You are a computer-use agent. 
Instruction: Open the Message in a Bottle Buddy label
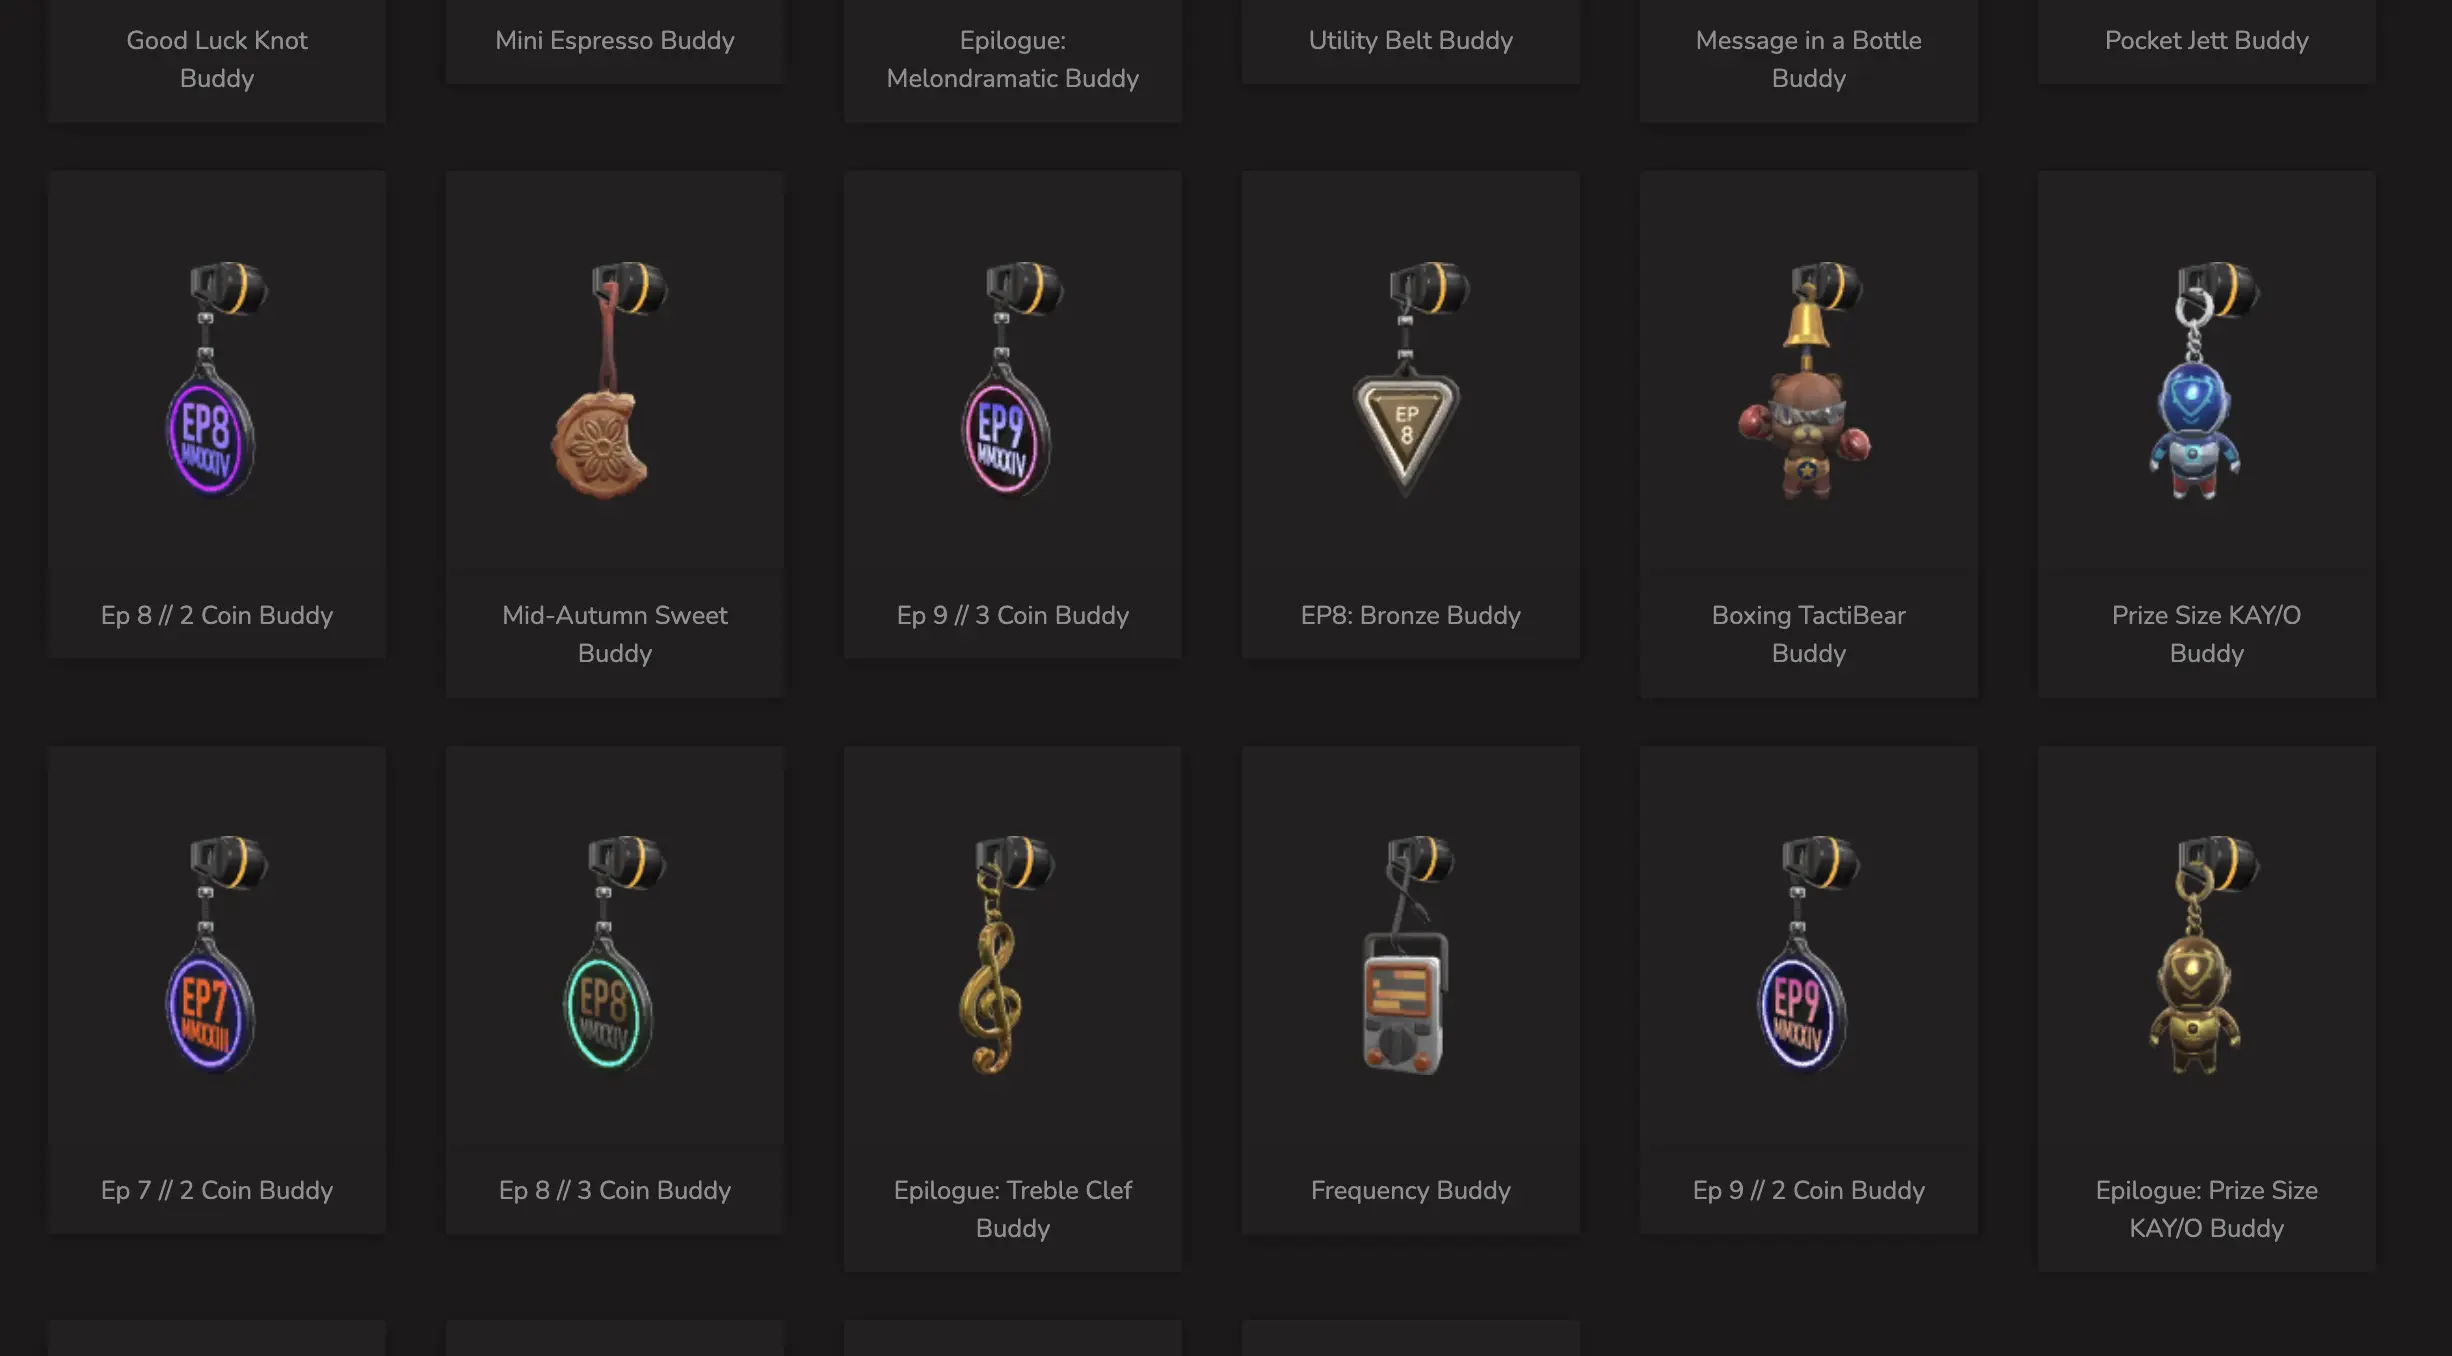1809,59
